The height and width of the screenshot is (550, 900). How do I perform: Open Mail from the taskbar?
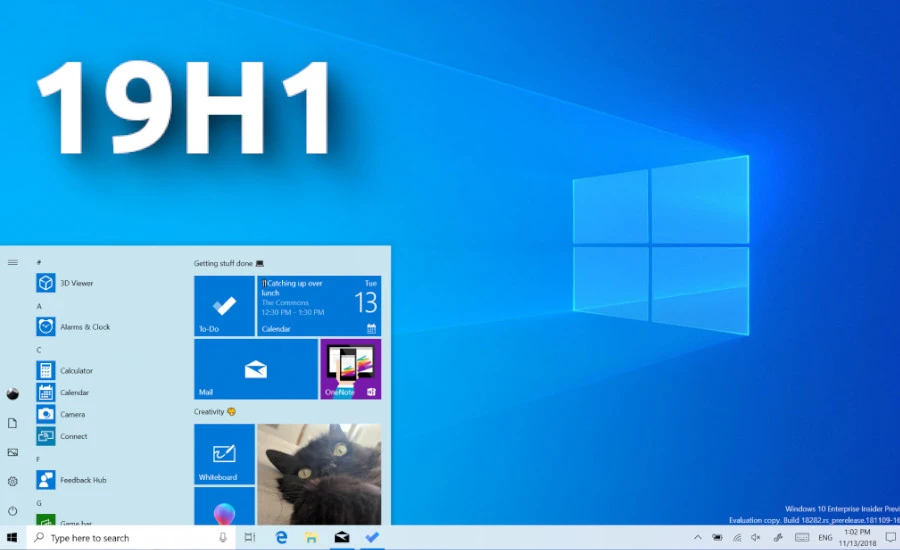pos(342,538)
